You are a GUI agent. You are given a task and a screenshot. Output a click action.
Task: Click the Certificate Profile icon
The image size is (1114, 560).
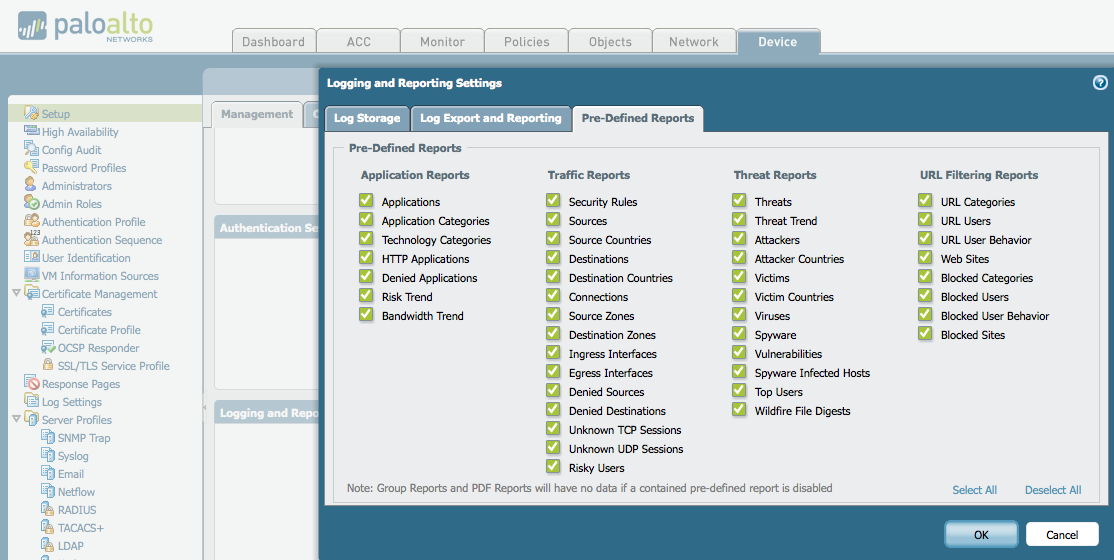point(48,329)
